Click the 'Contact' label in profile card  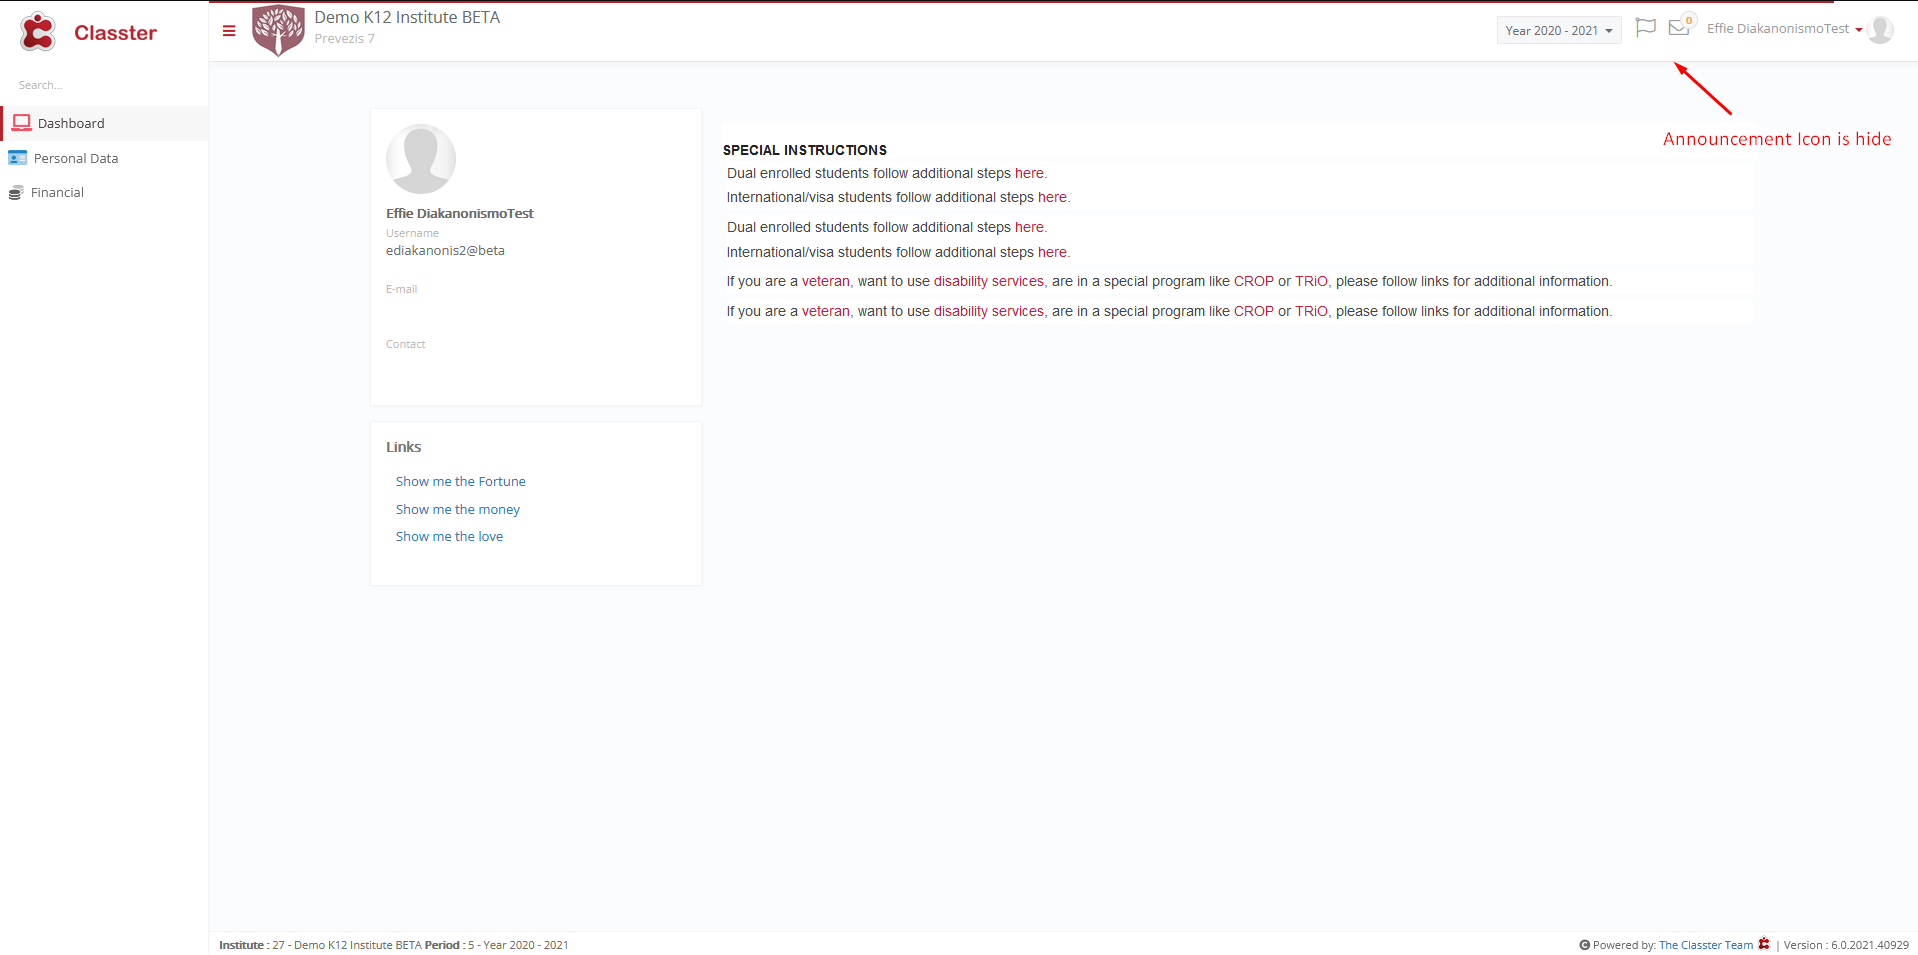click(x=405, y=344)
